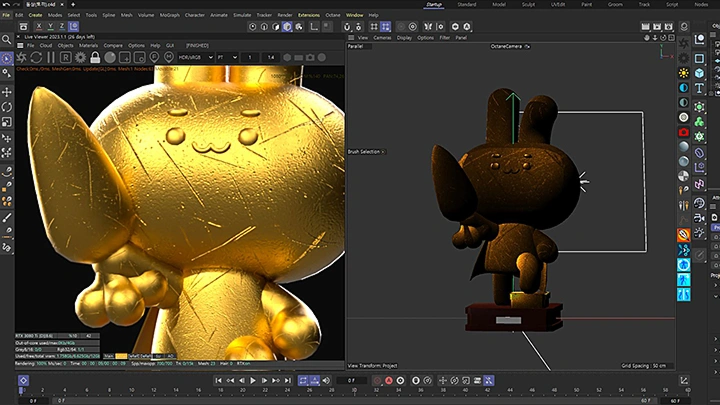
Task: Open Edit Render Settings icon
Action: coord(669,27)
